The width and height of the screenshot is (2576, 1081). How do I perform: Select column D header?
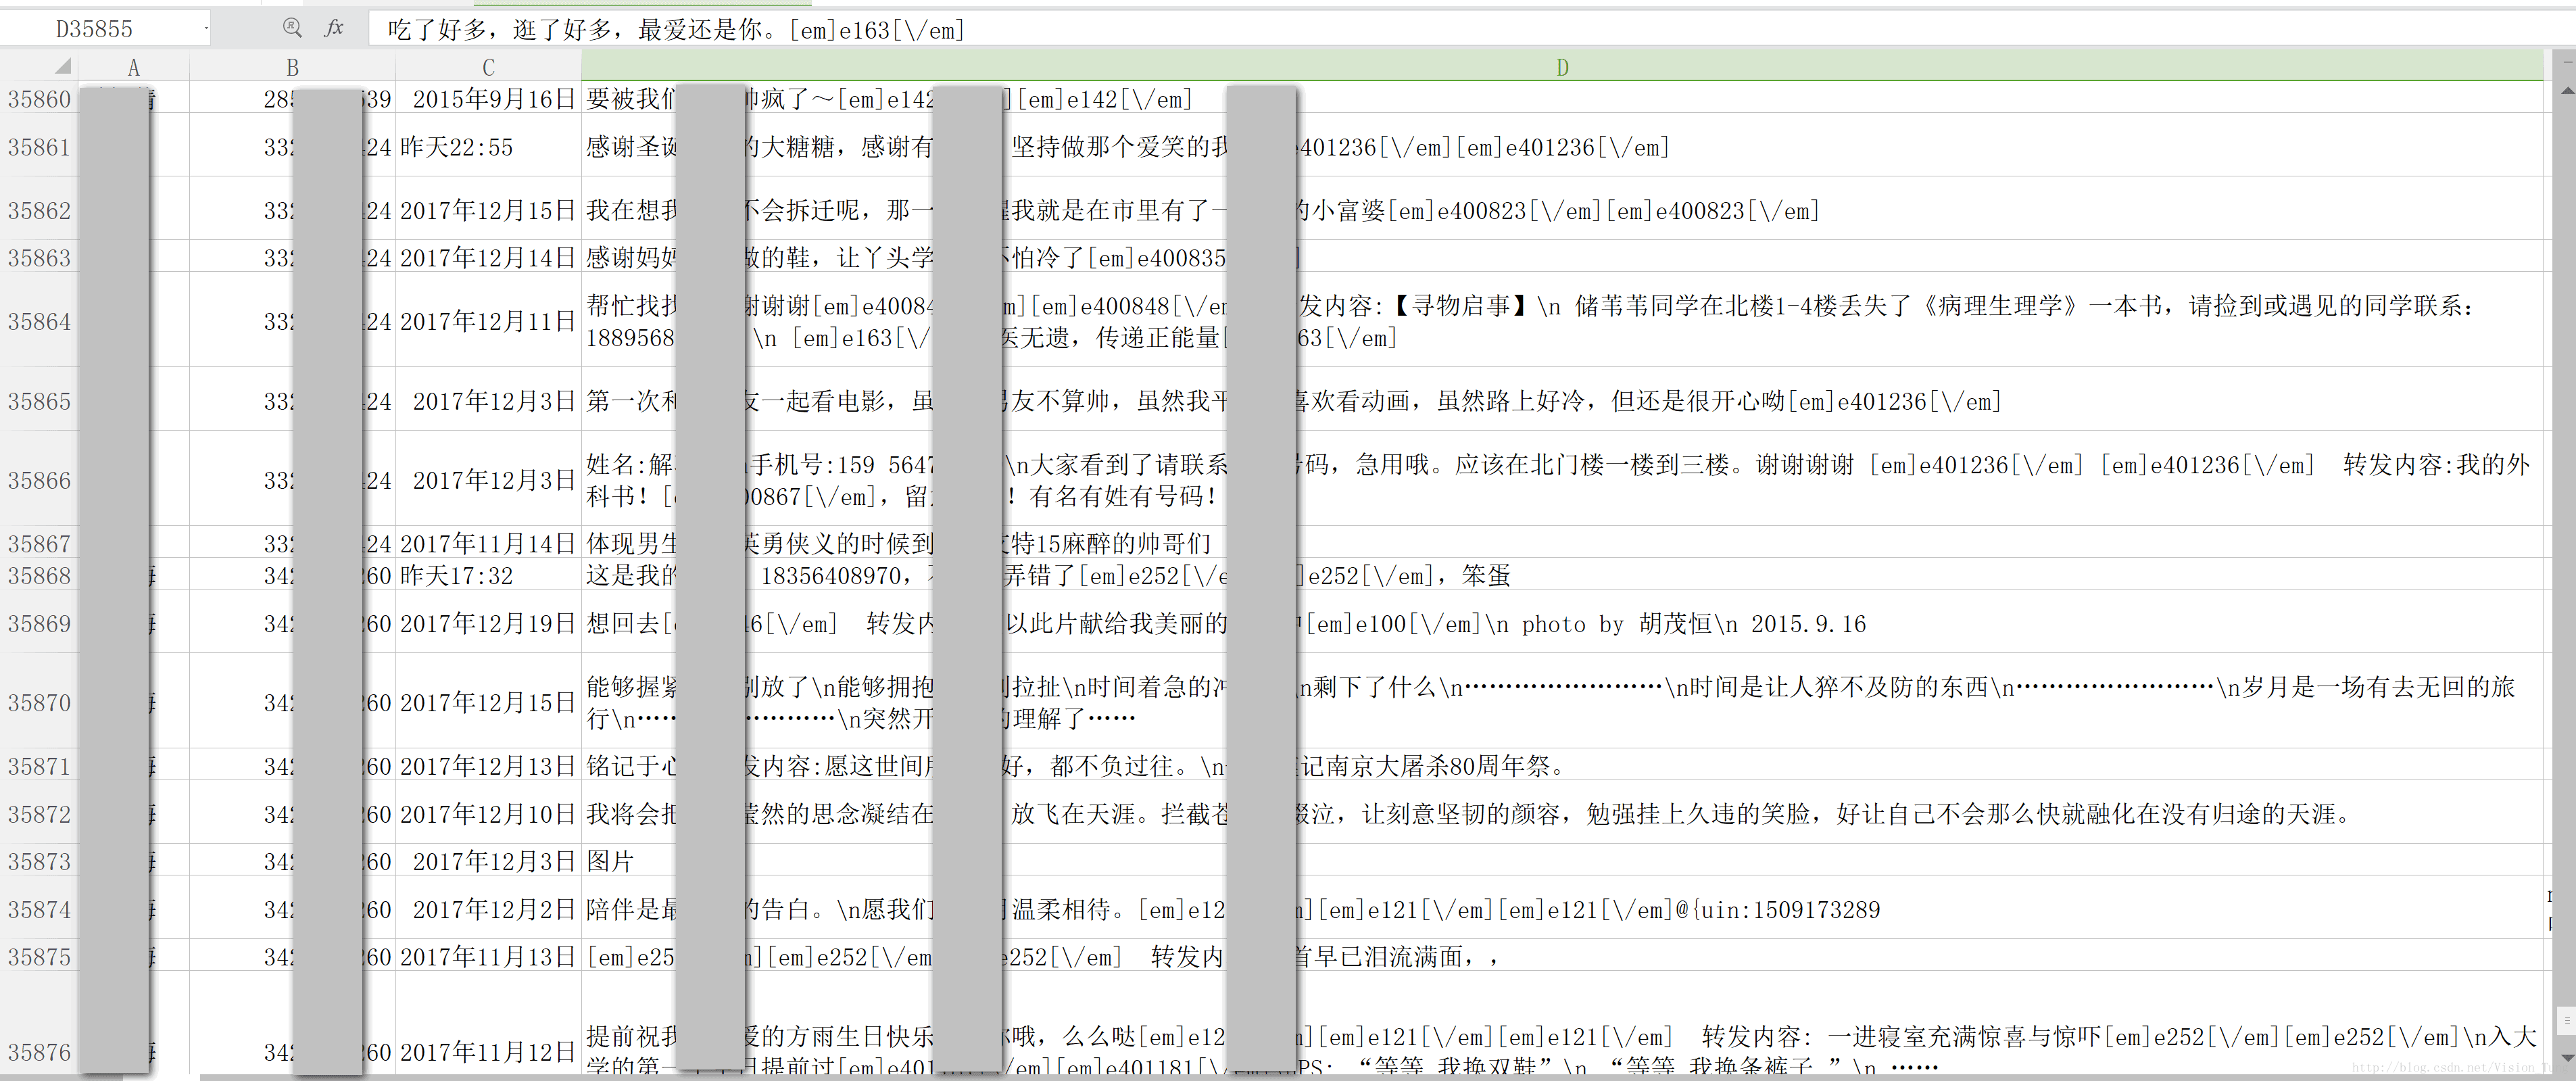click(x=1562, y=67)
